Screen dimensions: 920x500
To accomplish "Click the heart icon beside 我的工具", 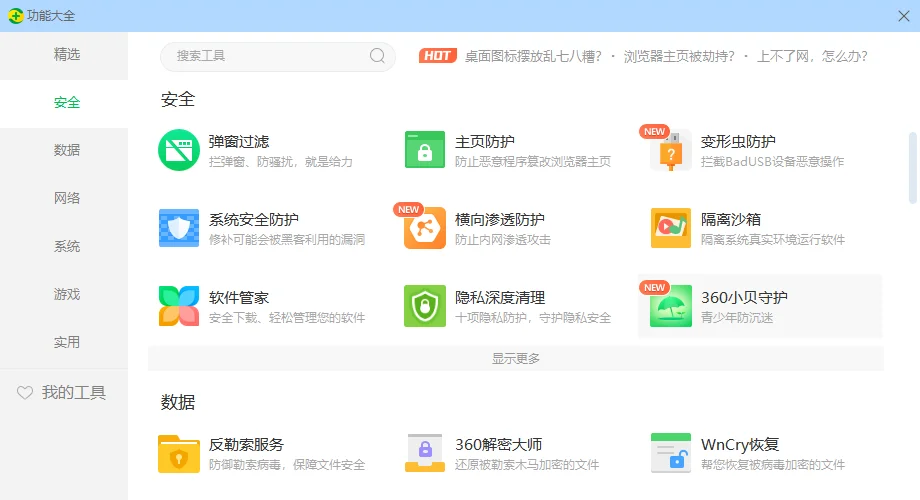I will click(x=25, y=393).
